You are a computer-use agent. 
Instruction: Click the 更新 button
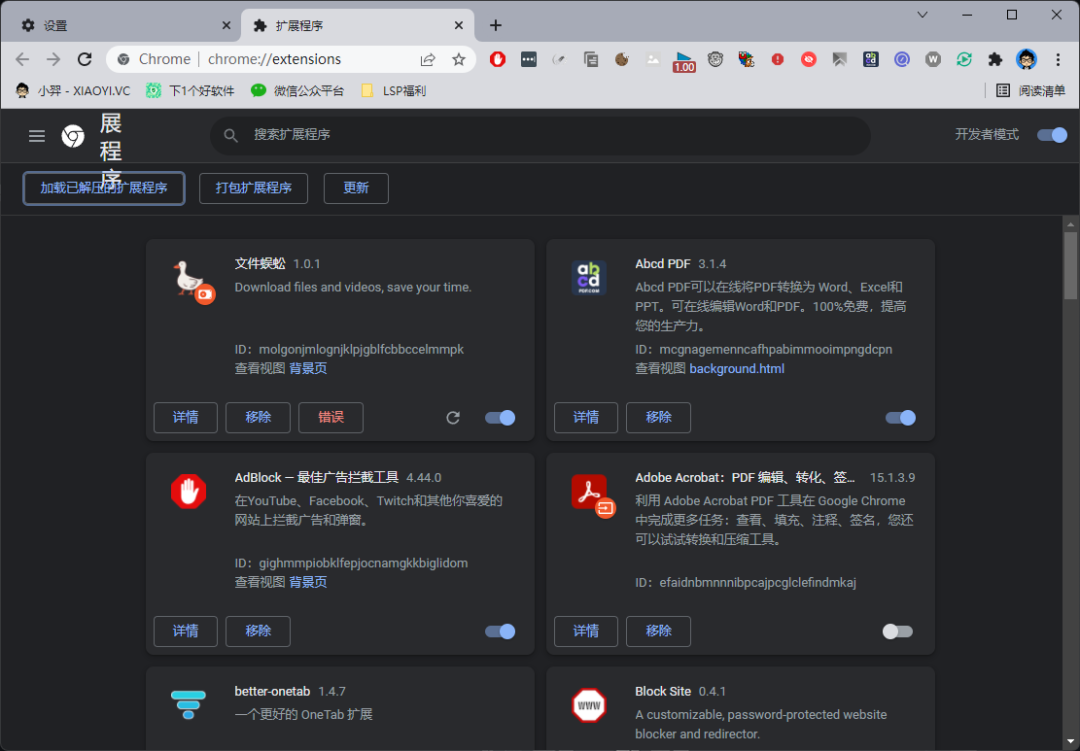coord(356,188)
